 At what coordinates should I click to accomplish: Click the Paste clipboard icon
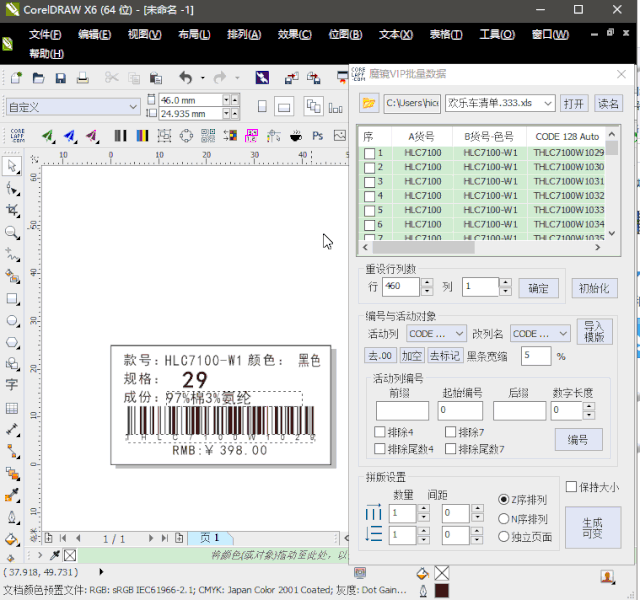click(x=156, y=78)
